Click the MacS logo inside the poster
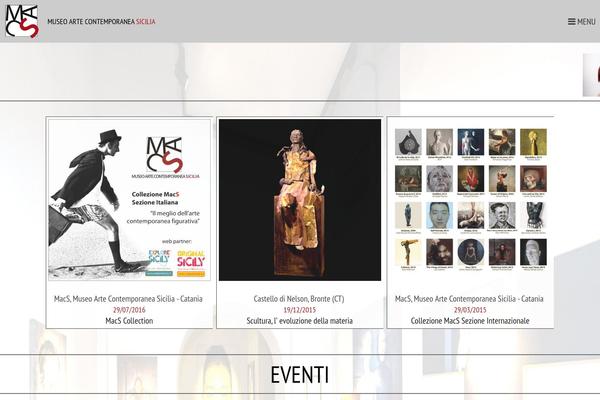Viewport: 600px width, 400px height. tap(165, 157)
